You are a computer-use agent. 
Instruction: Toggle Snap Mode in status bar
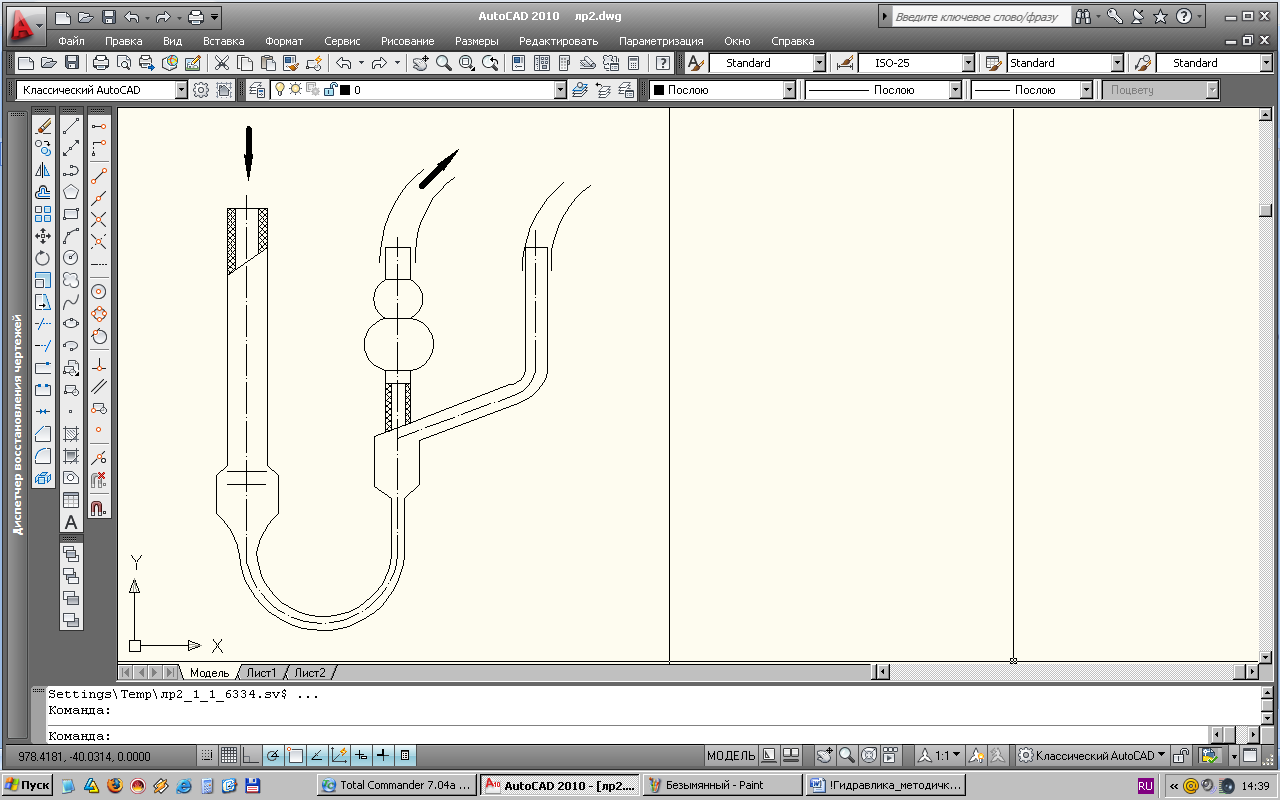pos(206,755)
